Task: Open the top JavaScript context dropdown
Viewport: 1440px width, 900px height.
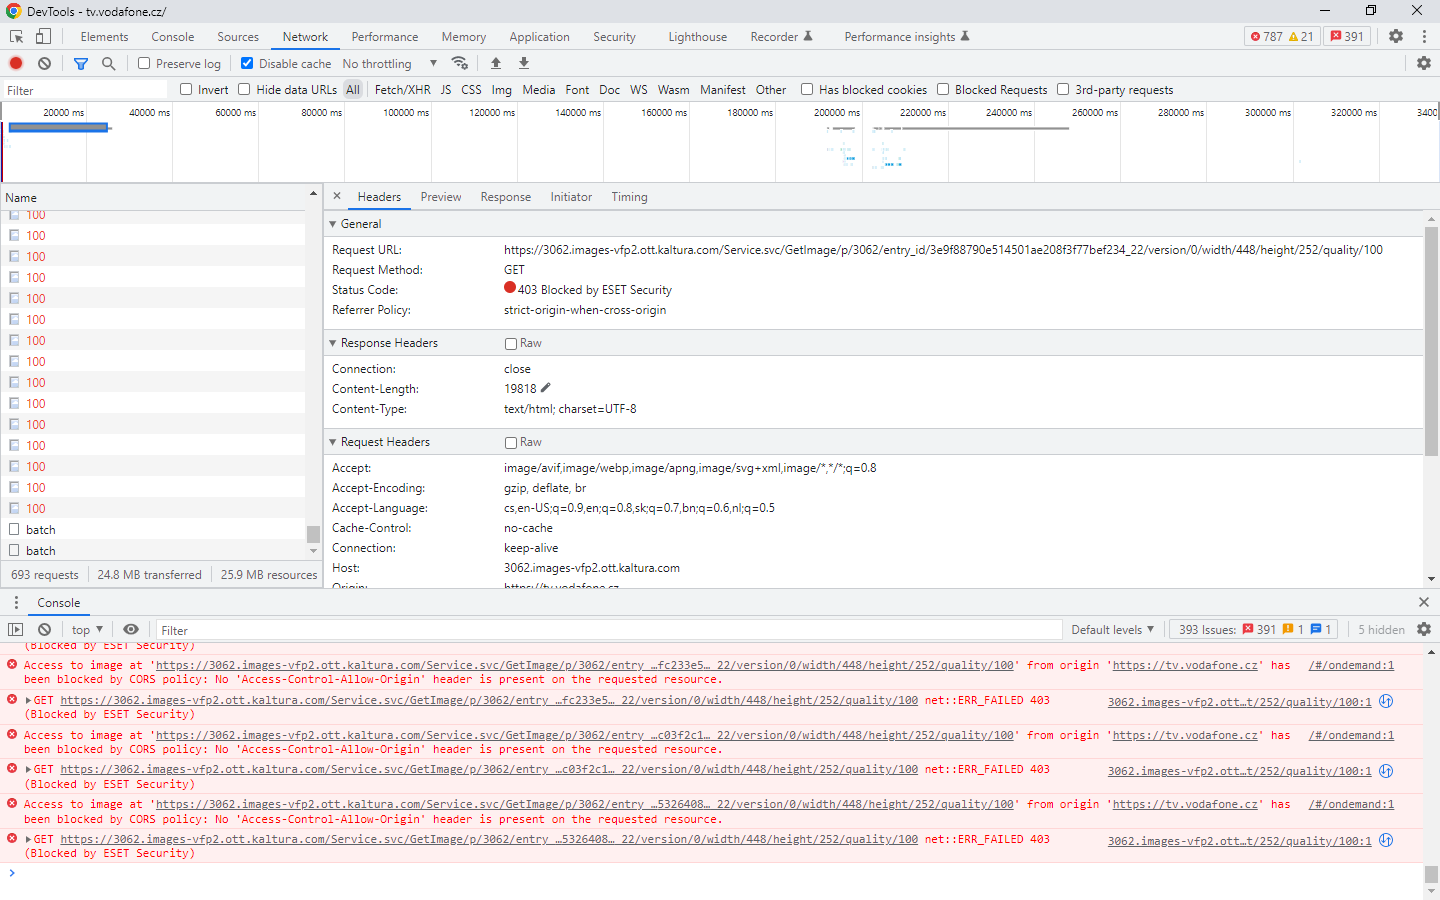Action: coord(88,630)
